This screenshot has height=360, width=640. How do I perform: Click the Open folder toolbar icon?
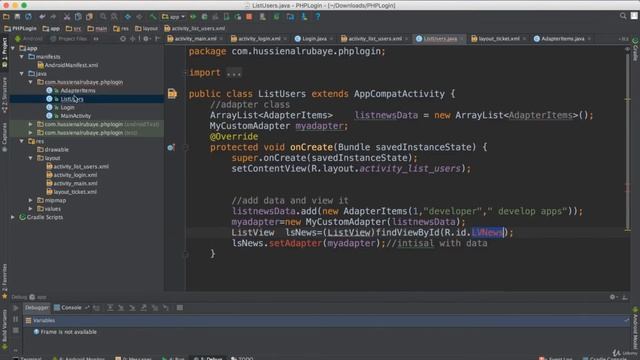pos(6,17)
